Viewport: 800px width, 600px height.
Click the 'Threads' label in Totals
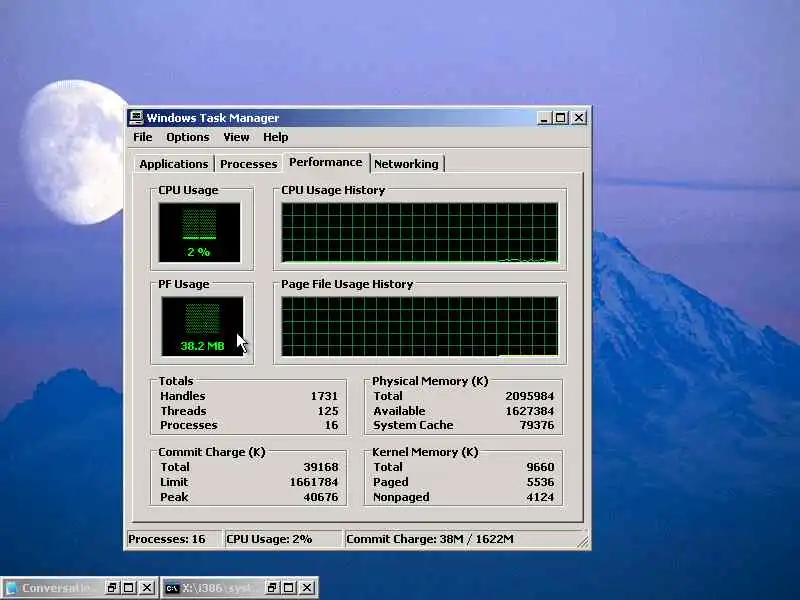click(x=183, y=411)
